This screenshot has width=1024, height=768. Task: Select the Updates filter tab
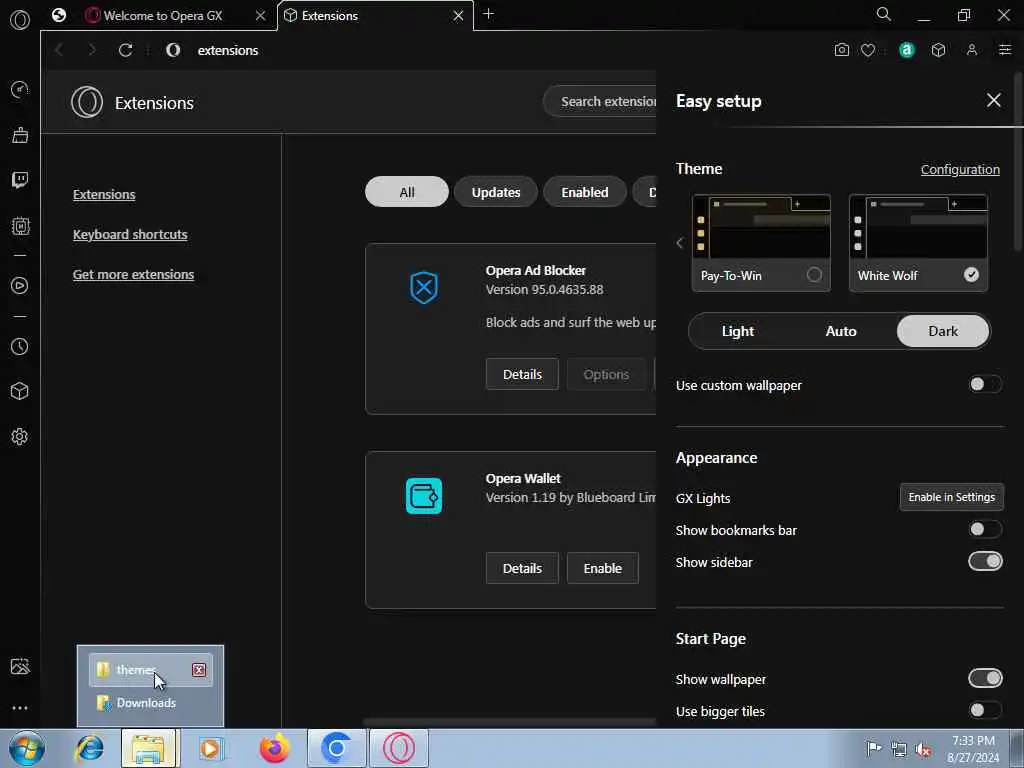496,192
